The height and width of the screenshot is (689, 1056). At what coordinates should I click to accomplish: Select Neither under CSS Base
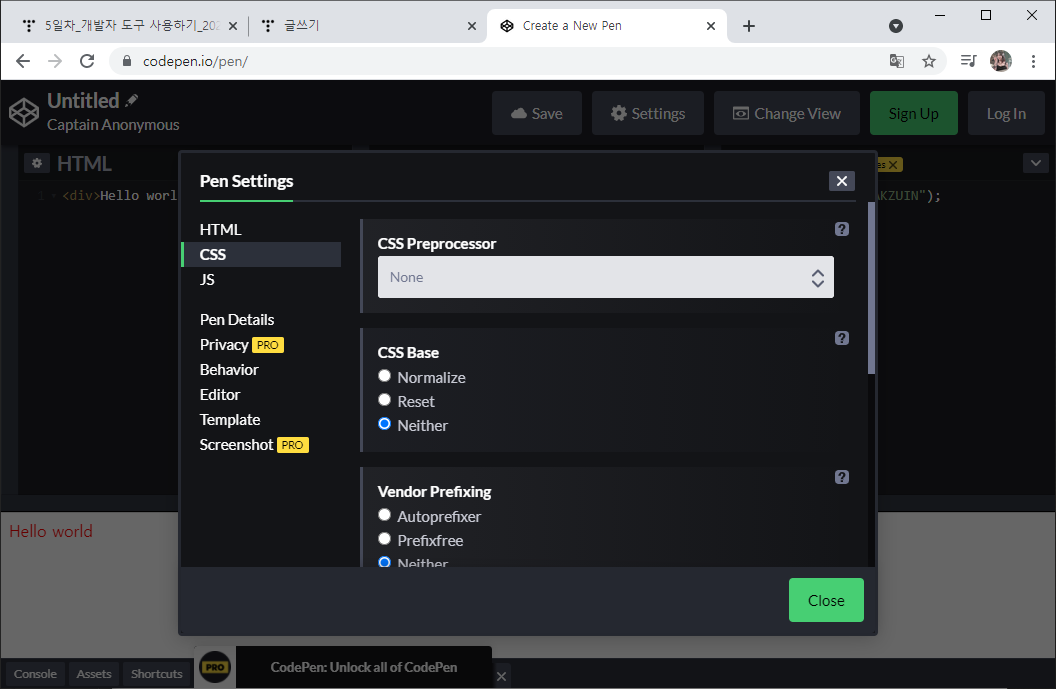point(385,424)
